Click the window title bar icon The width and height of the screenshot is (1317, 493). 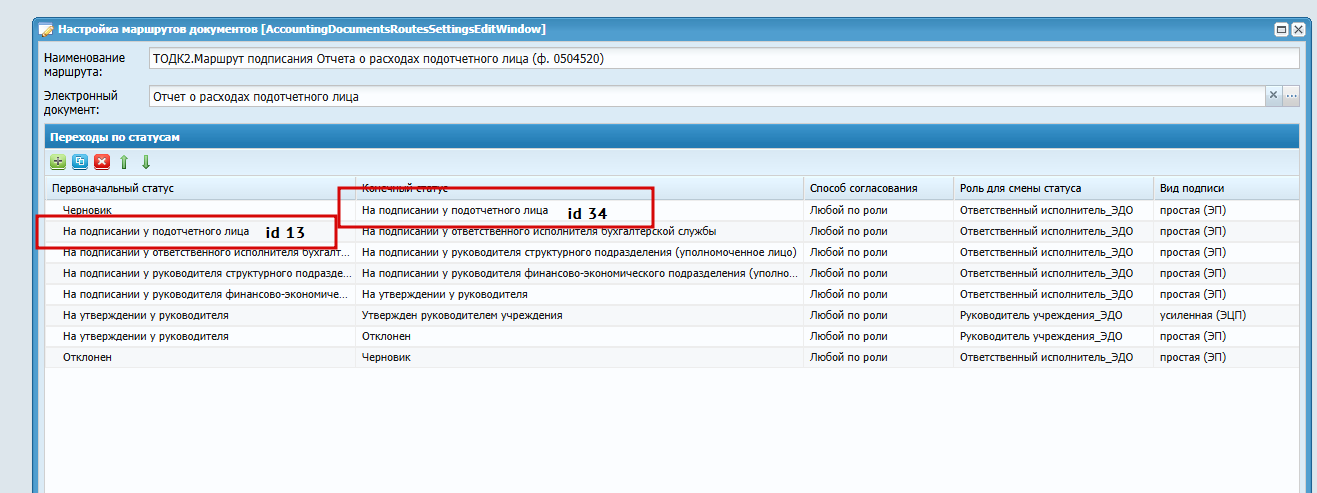click(x=46, y=29)
